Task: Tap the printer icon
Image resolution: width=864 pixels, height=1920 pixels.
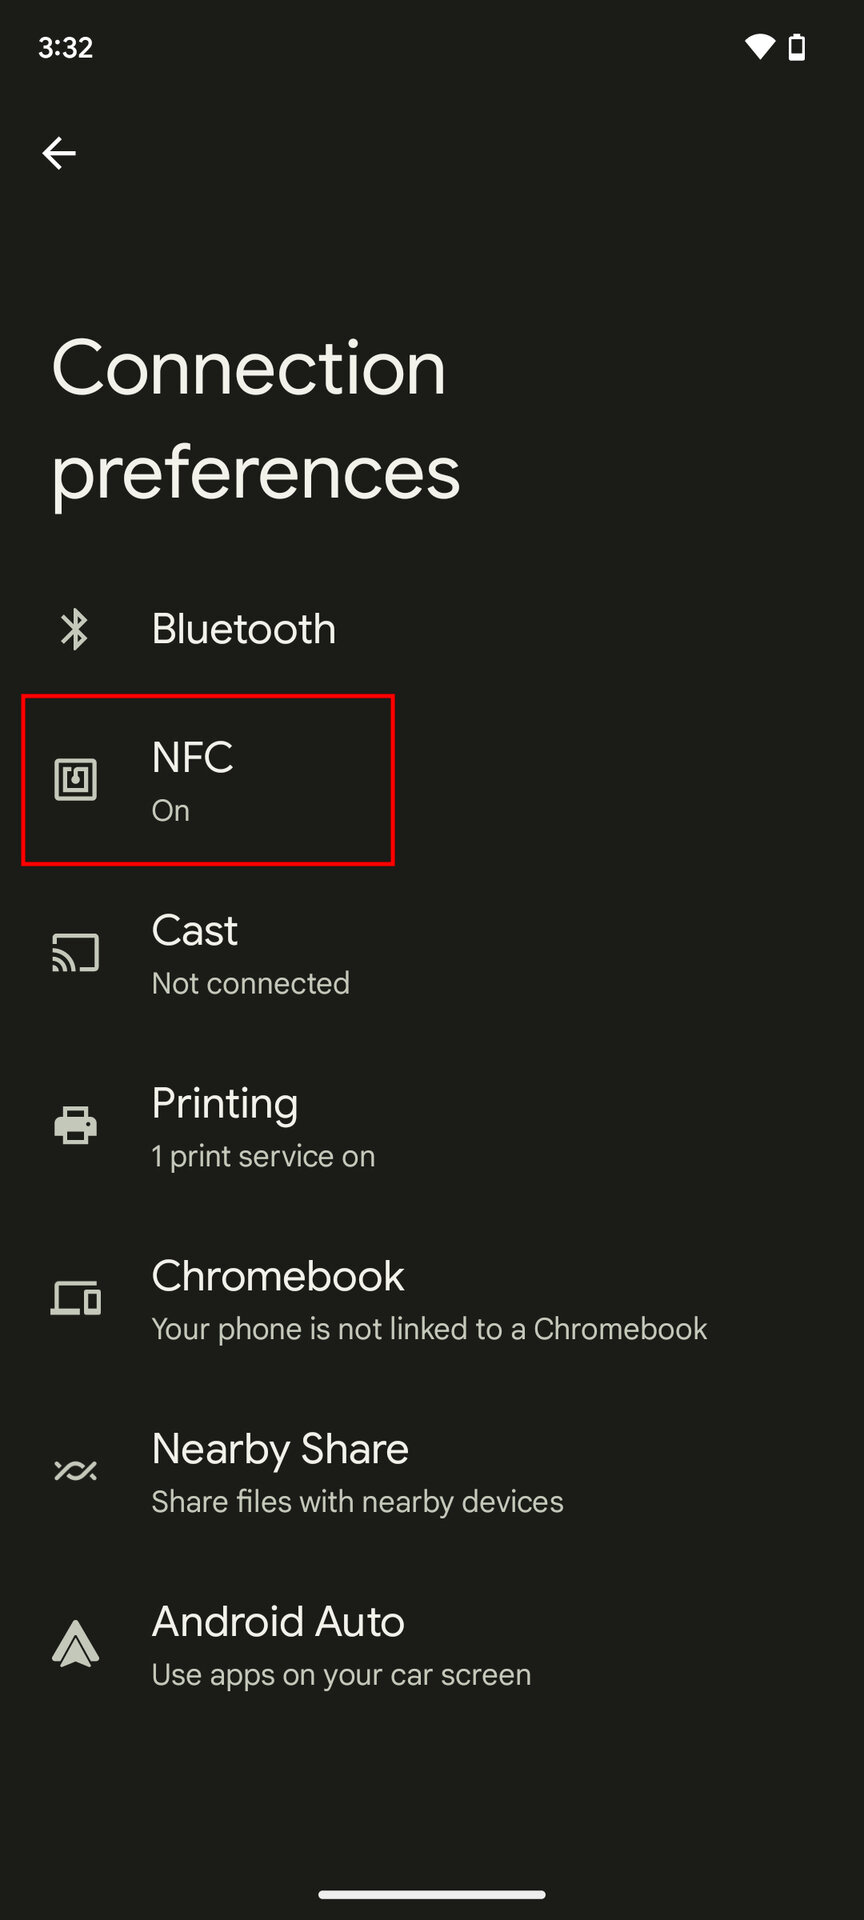Action: pyautogui.click(x=75, y=1126)
